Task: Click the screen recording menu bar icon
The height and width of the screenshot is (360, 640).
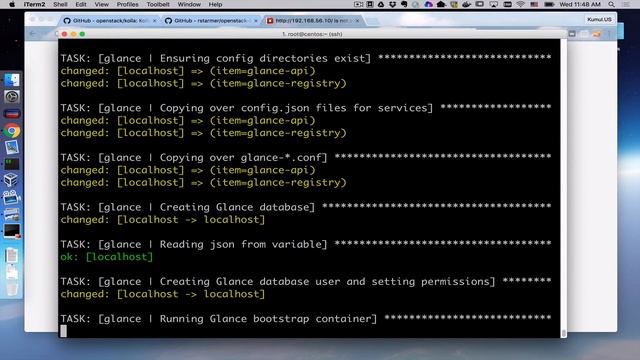Action: click(358, 4)
